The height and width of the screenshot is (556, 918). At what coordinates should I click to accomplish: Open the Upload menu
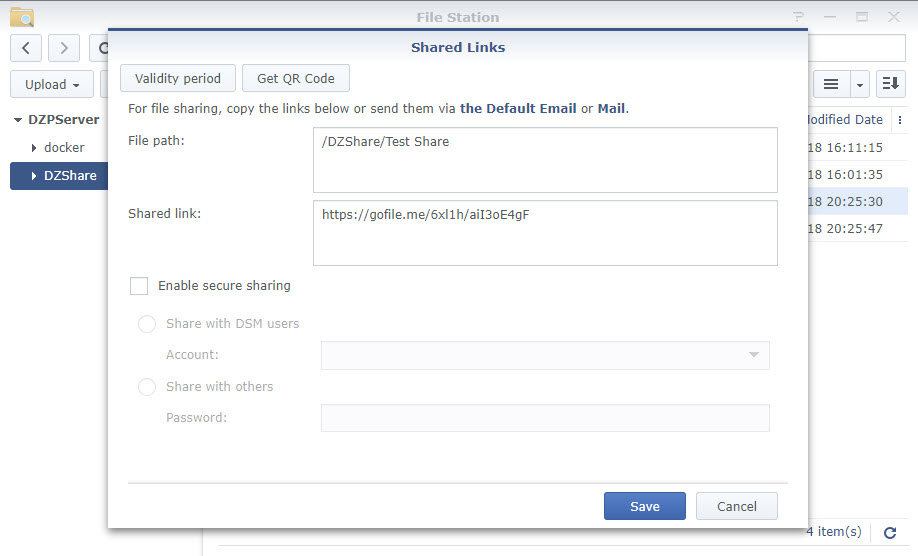[52, 84]
